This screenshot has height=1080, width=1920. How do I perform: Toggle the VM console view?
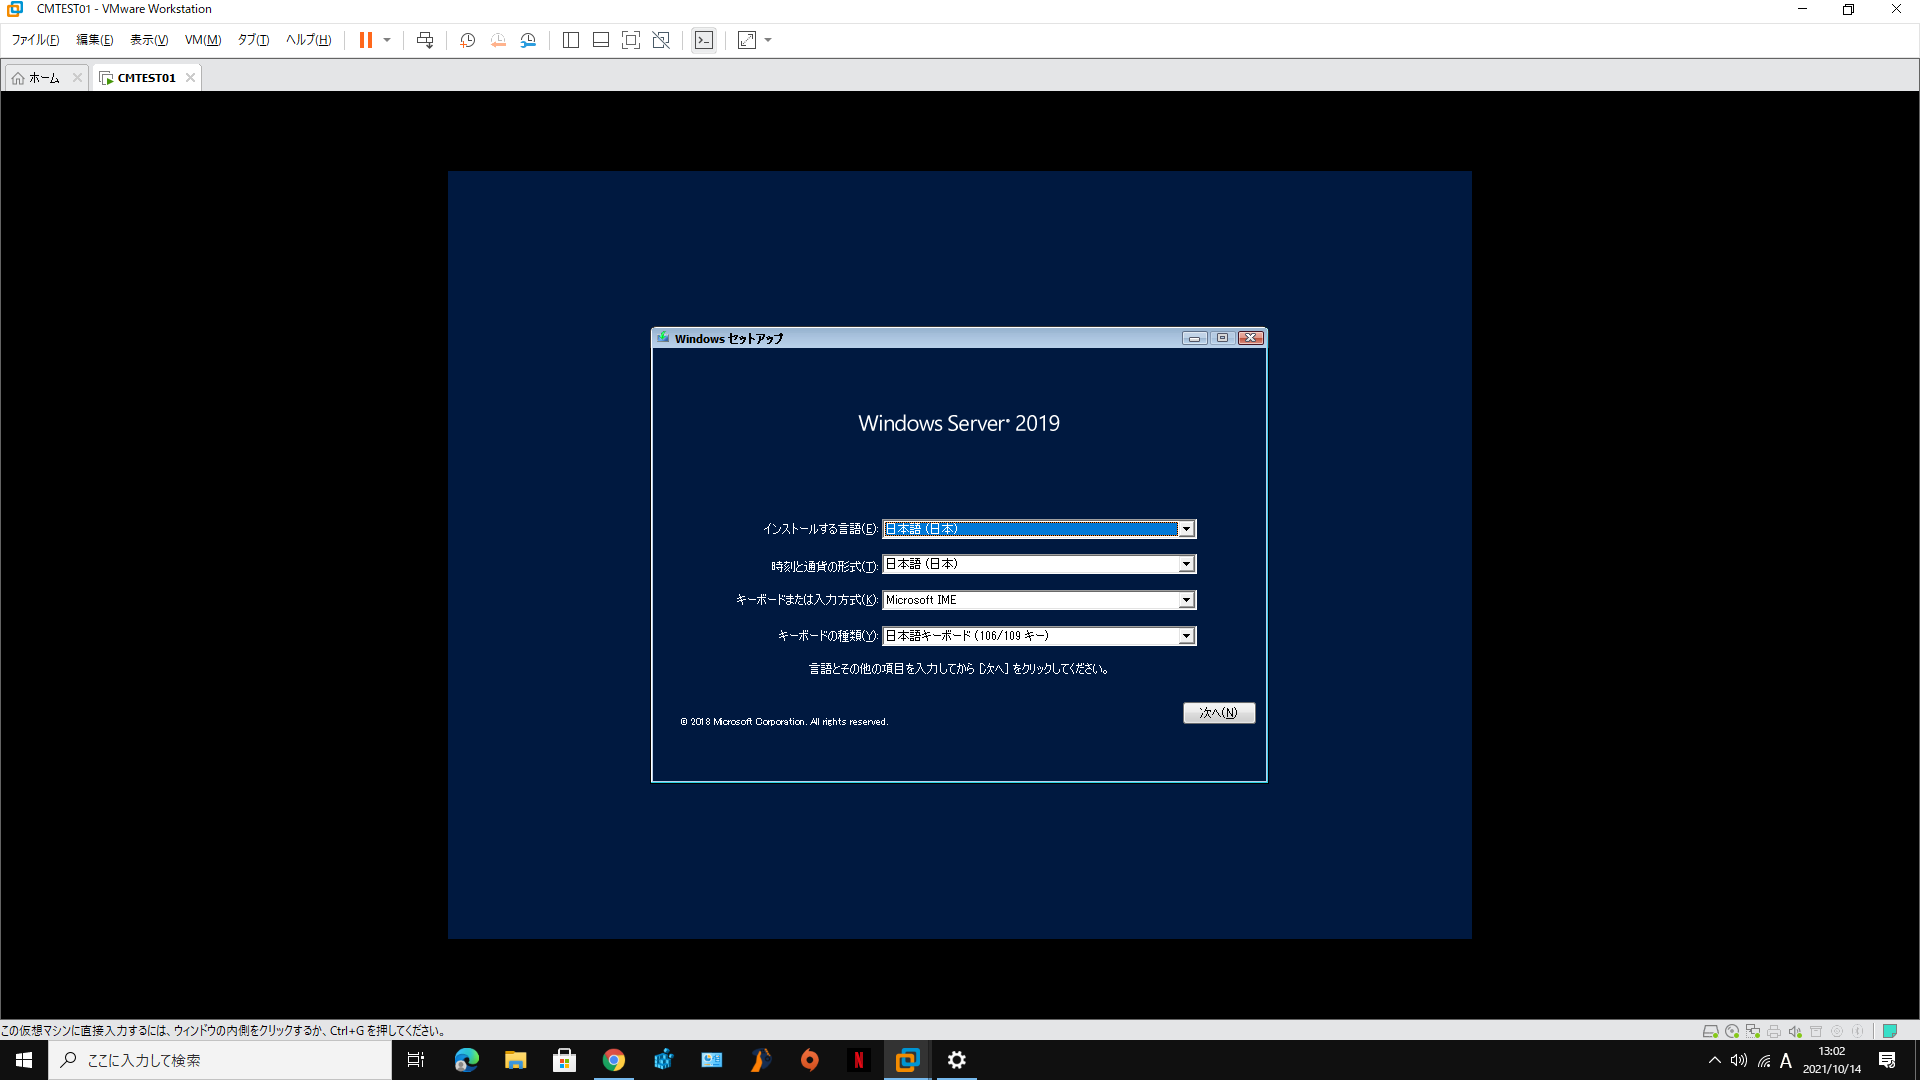pyautogui.click(x=705, y=40)
